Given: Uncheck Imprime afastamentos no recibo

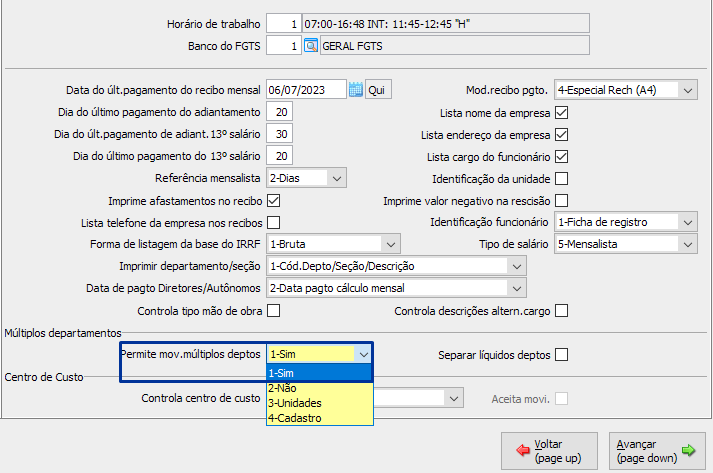Looking at the screenshot, I should 274,201.
